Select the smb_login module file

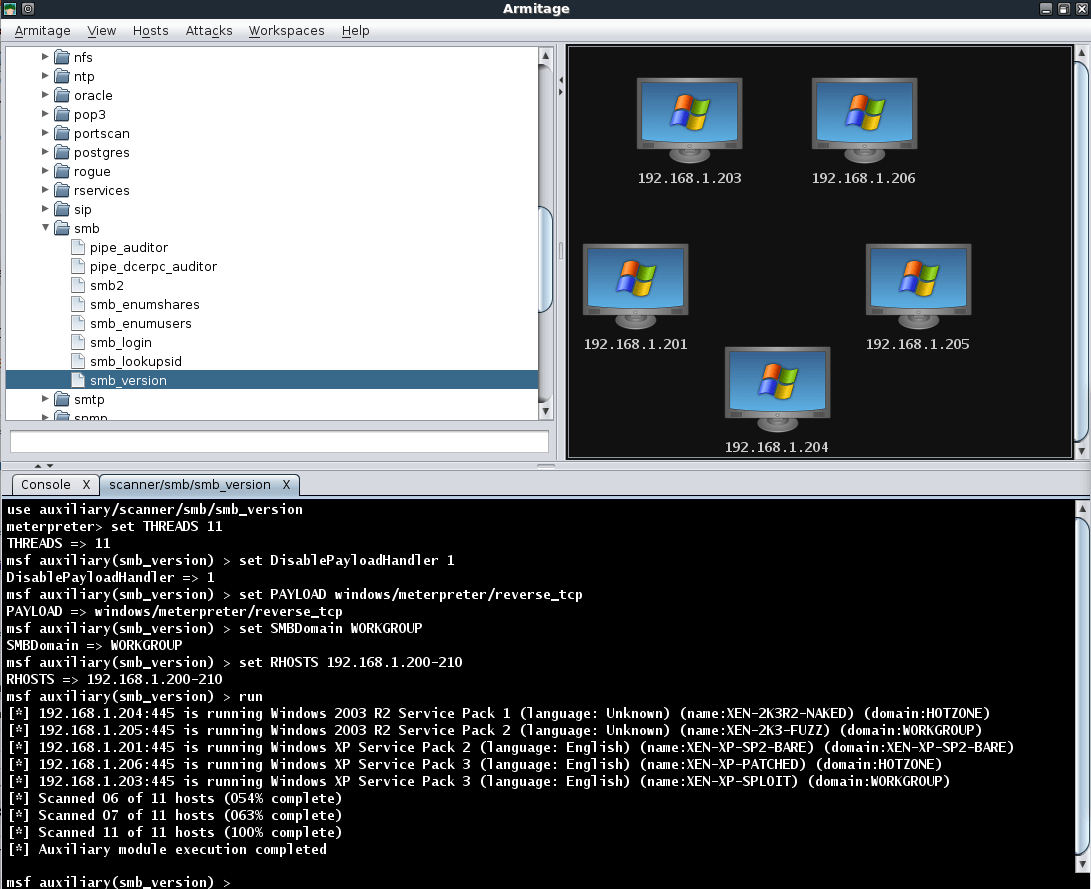click(120, 343)
